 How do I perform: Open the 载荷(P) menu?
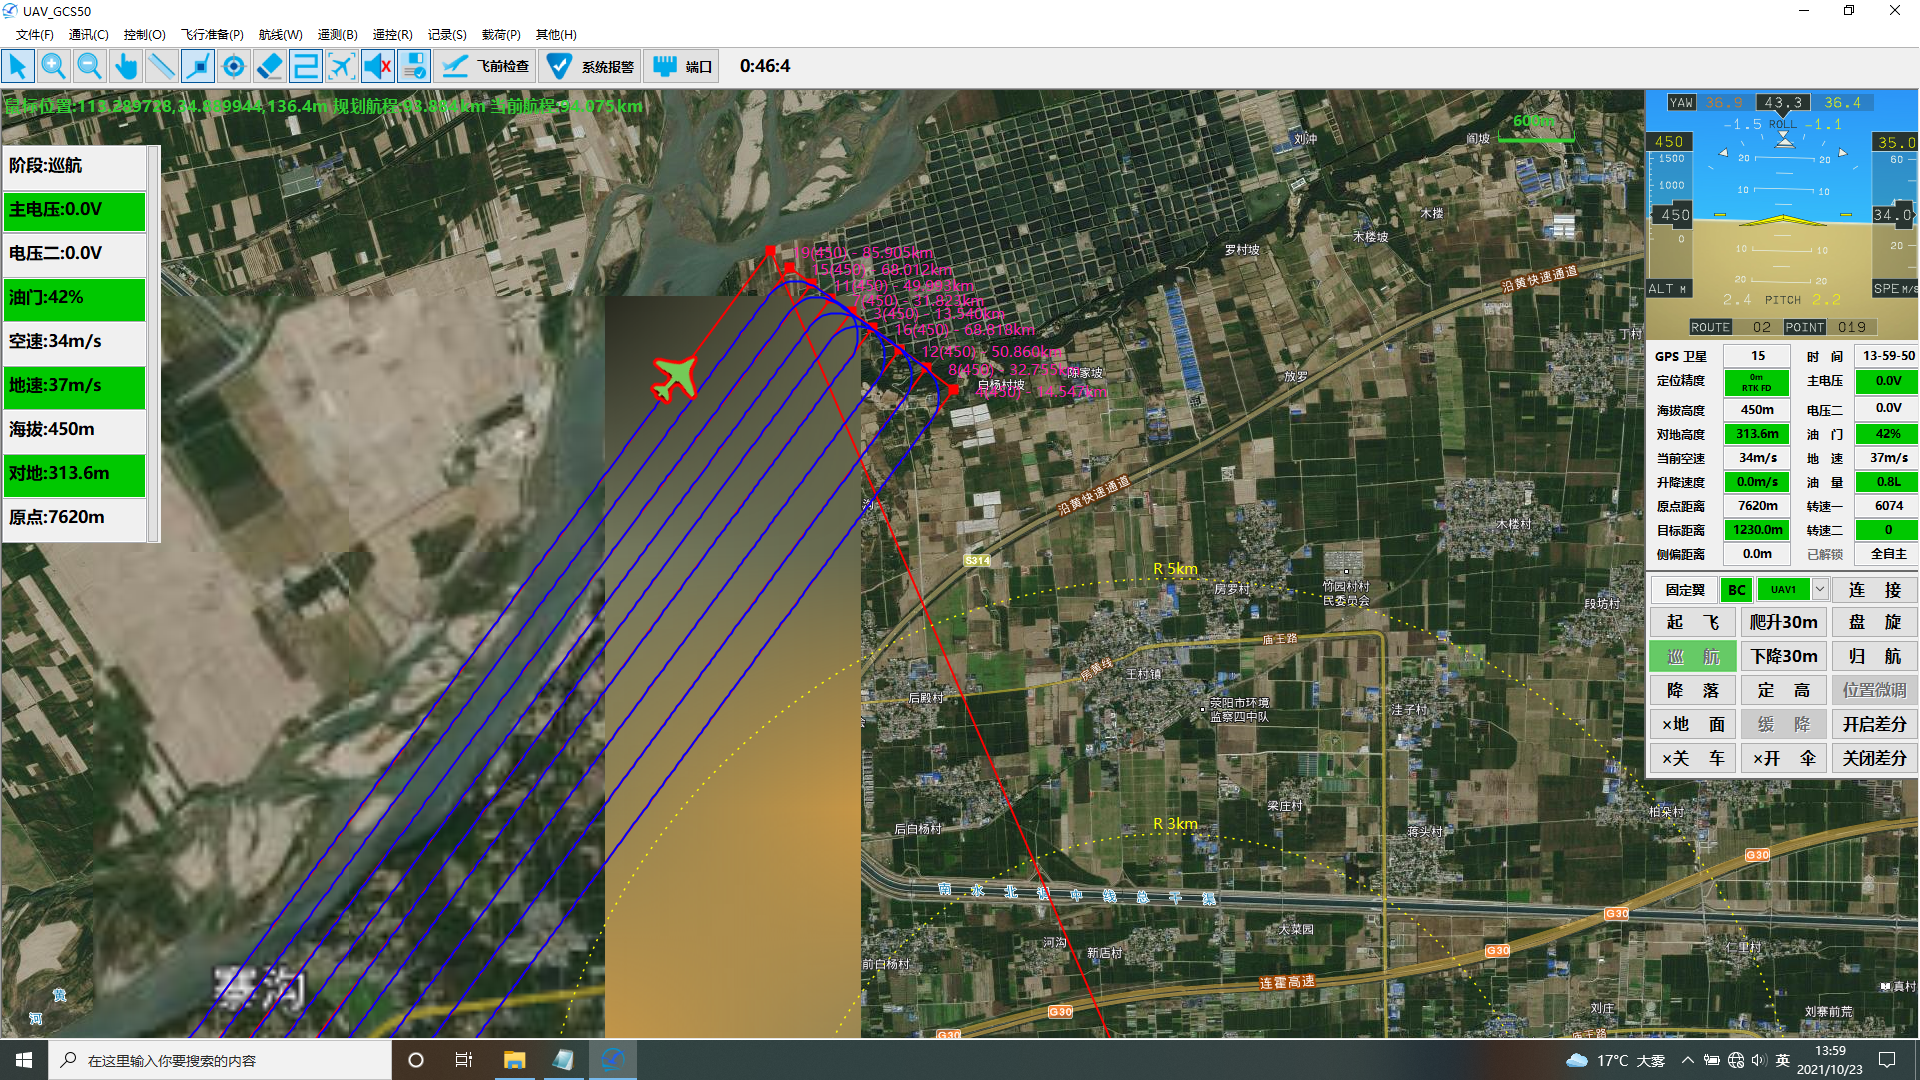[501, 35]
